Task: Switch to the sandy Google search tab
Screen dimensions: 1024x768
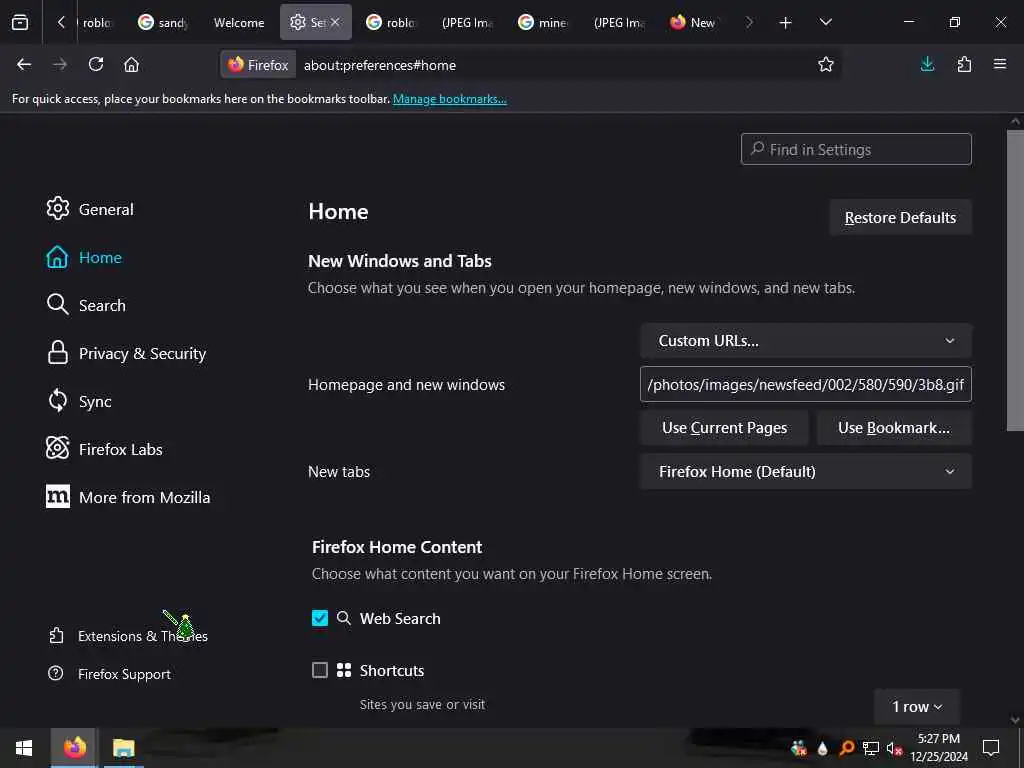Action: pos(163,23)
